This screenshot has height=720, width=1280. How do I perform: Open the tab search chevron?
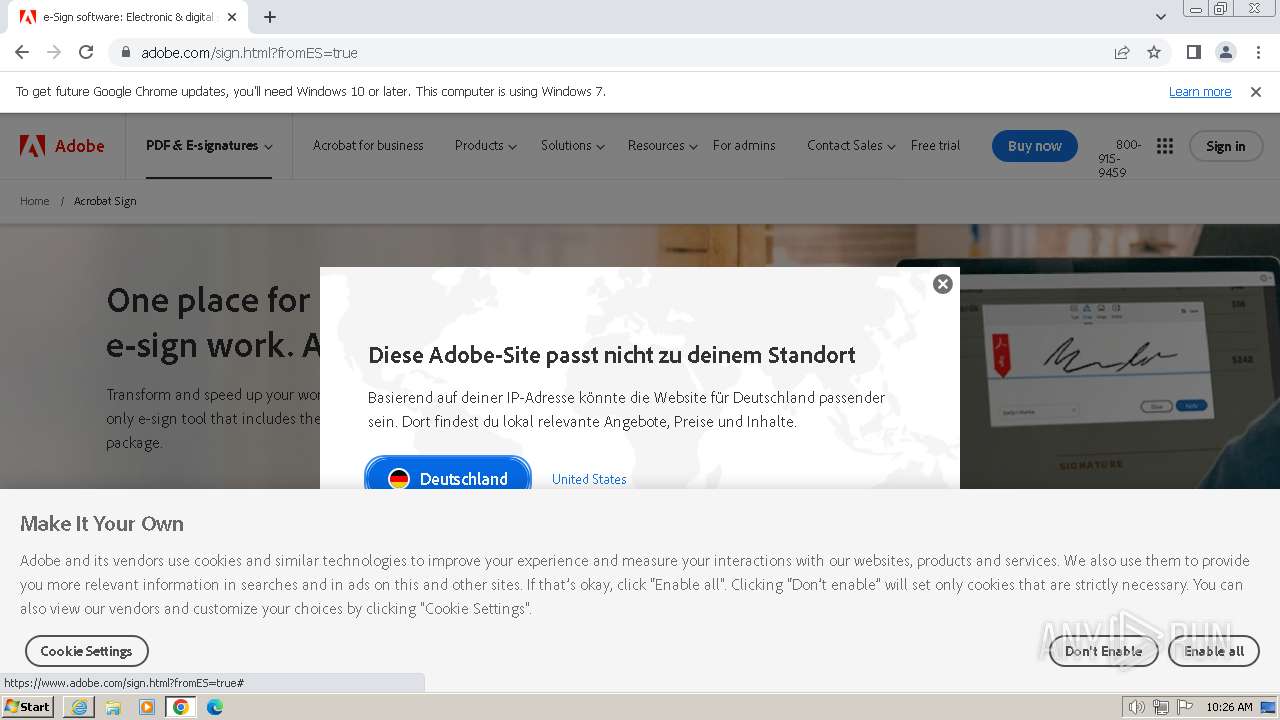[1161, 17]
